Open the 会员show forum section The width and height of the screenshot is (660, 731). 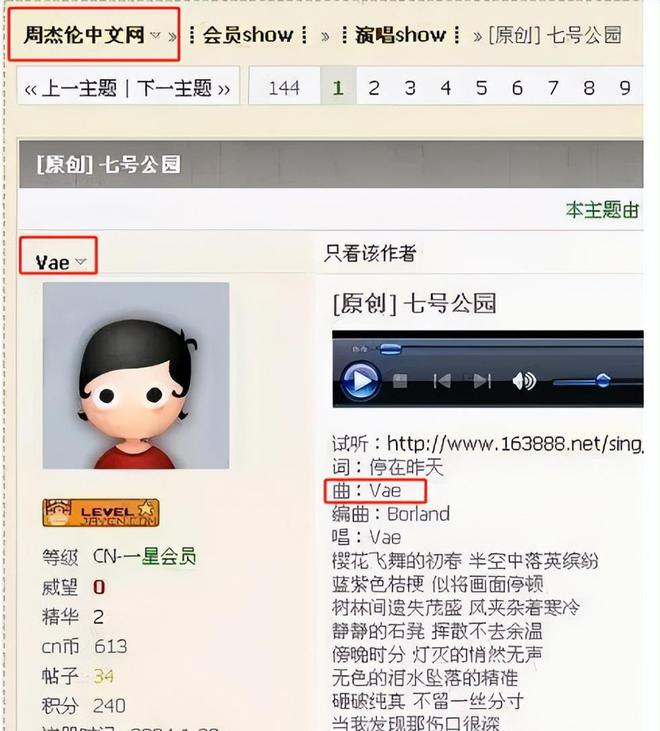click(248, 35)
